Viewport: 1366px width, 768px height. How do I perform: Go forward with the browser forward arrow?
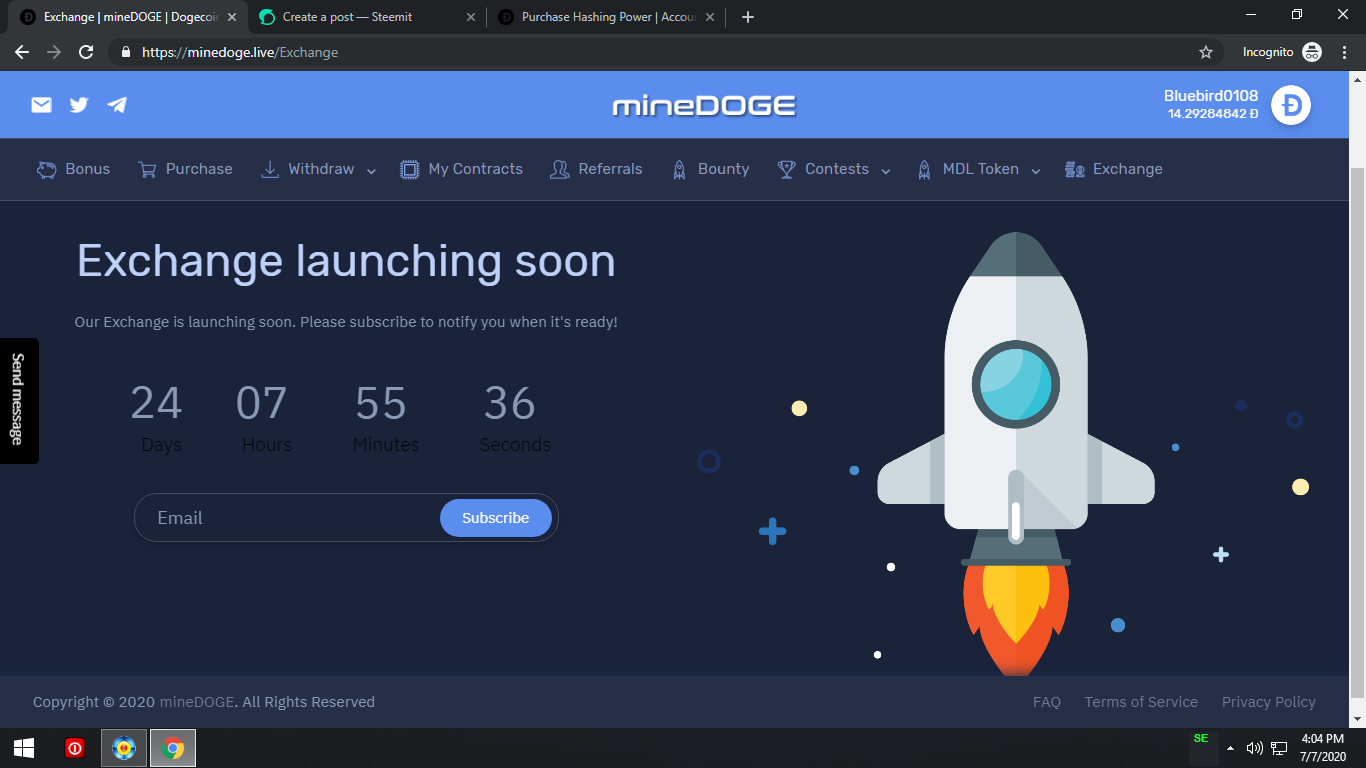[54, 52]
